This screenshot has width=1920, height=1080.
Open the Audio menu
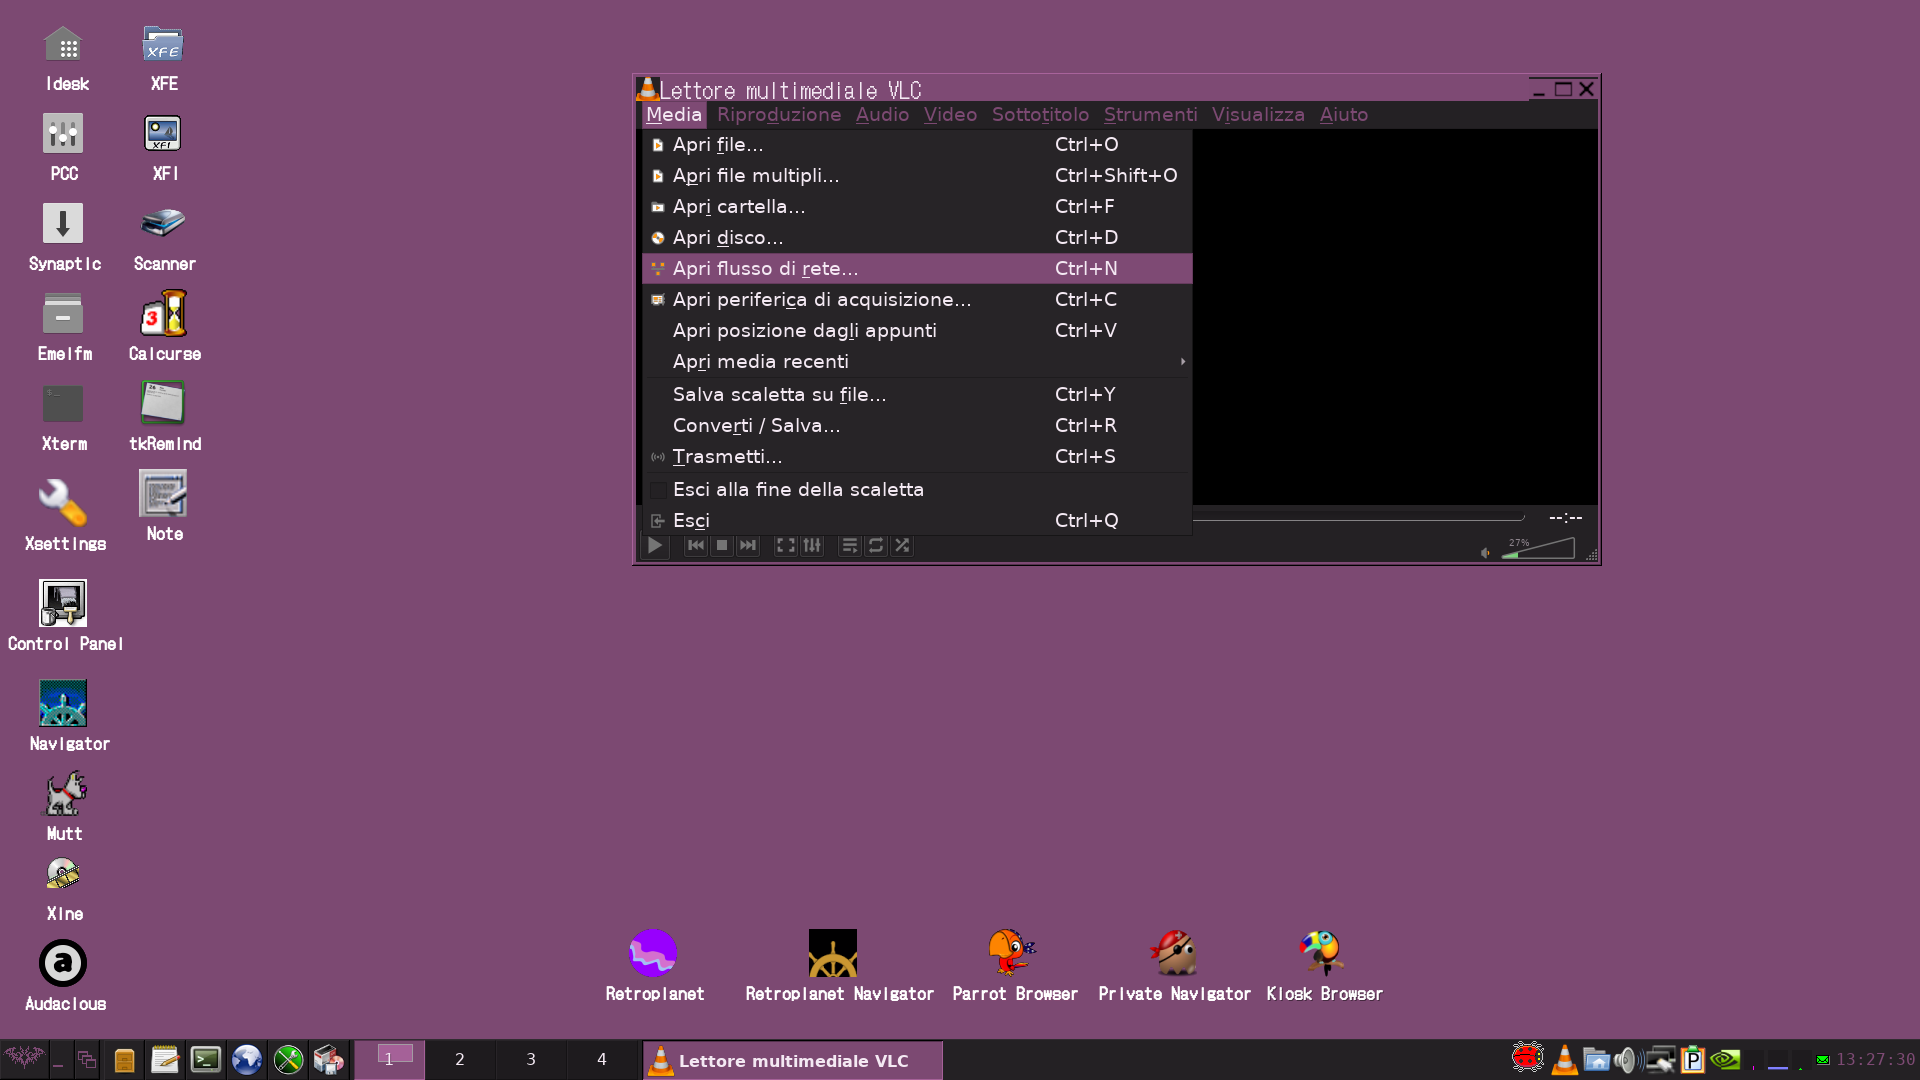pos(882,115)
